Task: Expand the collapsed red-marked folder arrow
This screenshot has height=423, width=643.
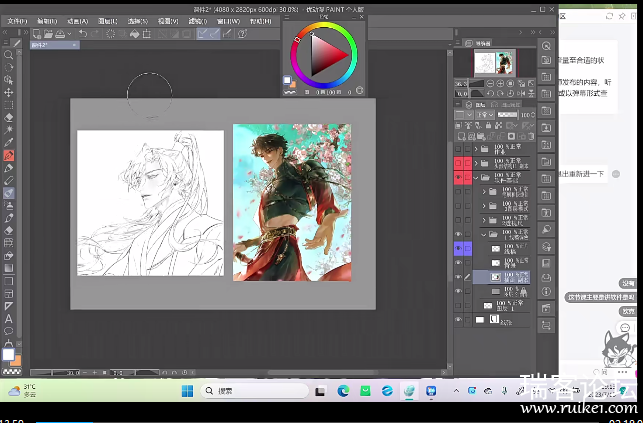Action: click(476, 164)
